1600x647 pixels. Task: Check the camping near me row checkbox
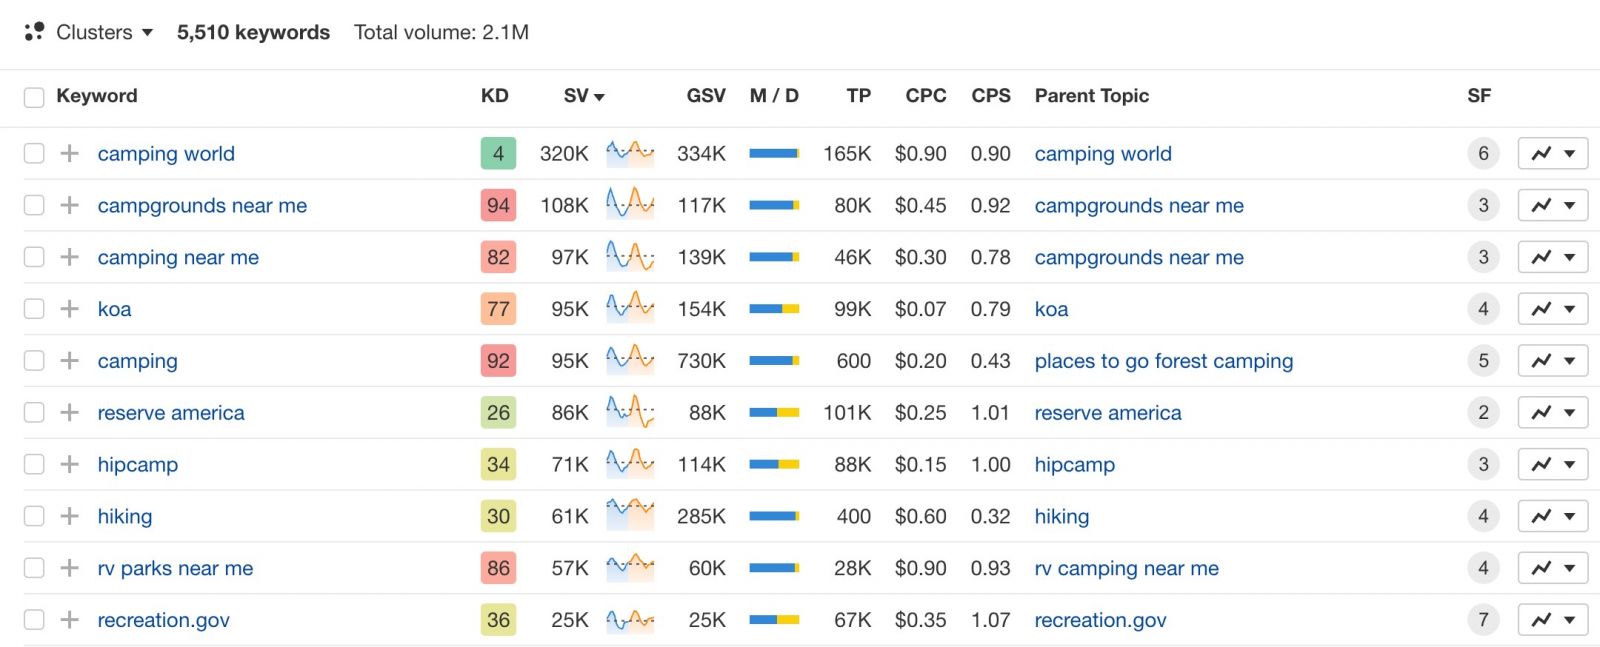point(34,257)
